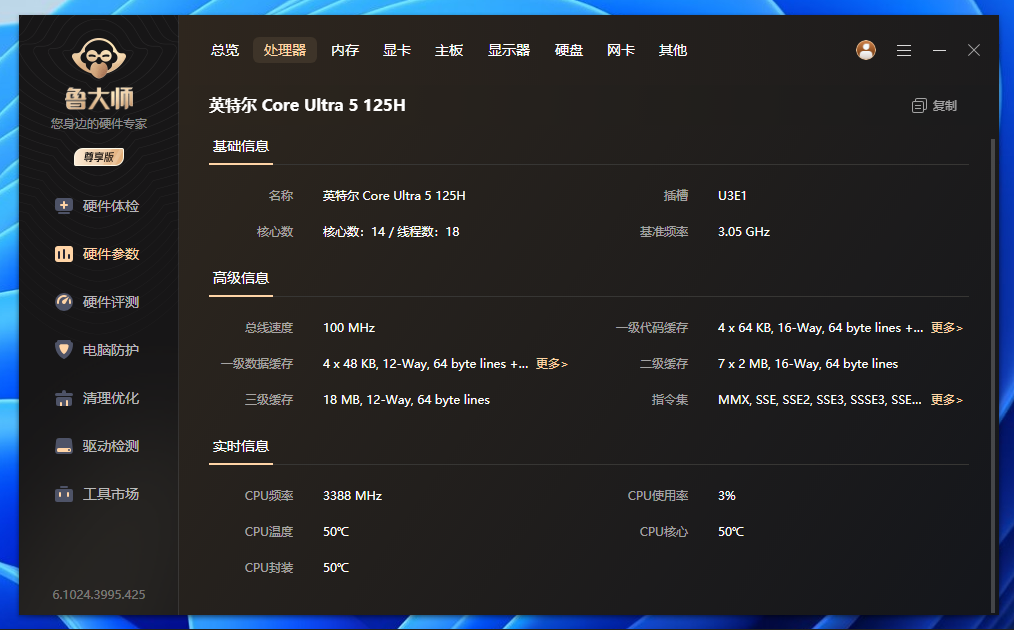1014x630 pixels.
Task: Close the 鲁大师 window
Action: [974, 50]
